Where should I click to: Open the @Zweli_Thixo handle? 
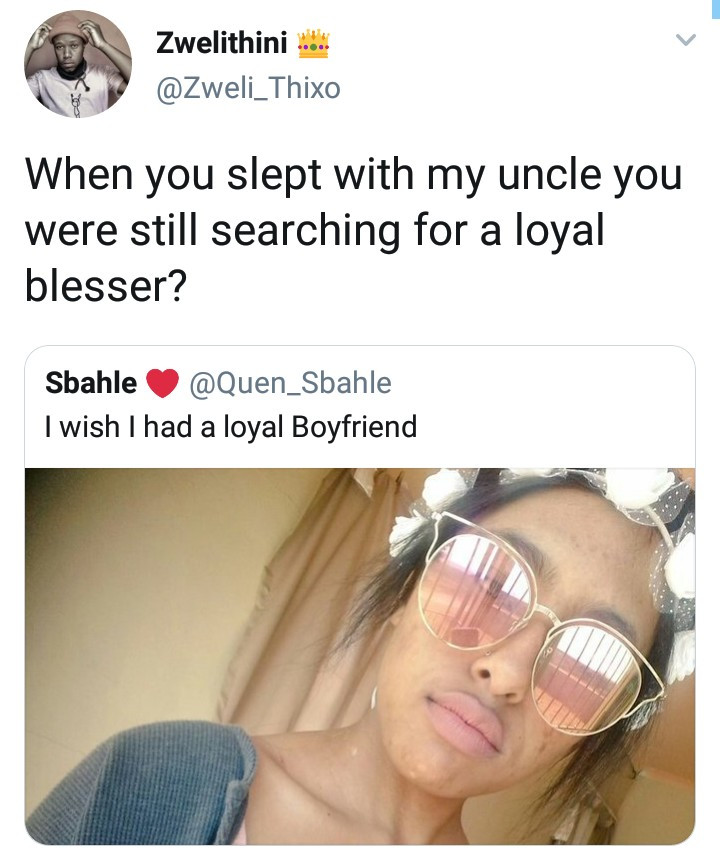click(248, 88)
